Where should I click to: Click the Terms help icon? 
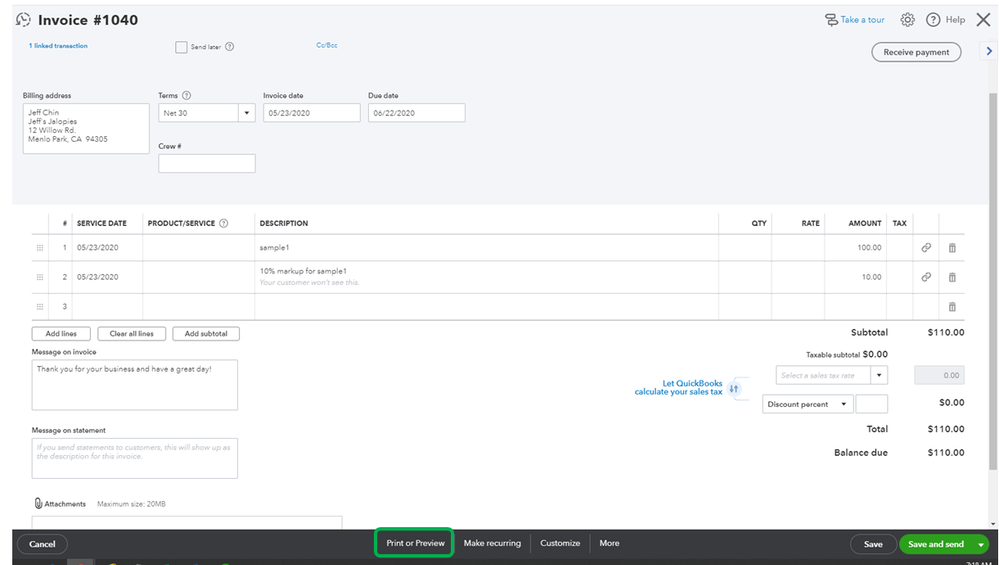coord(186,96)
